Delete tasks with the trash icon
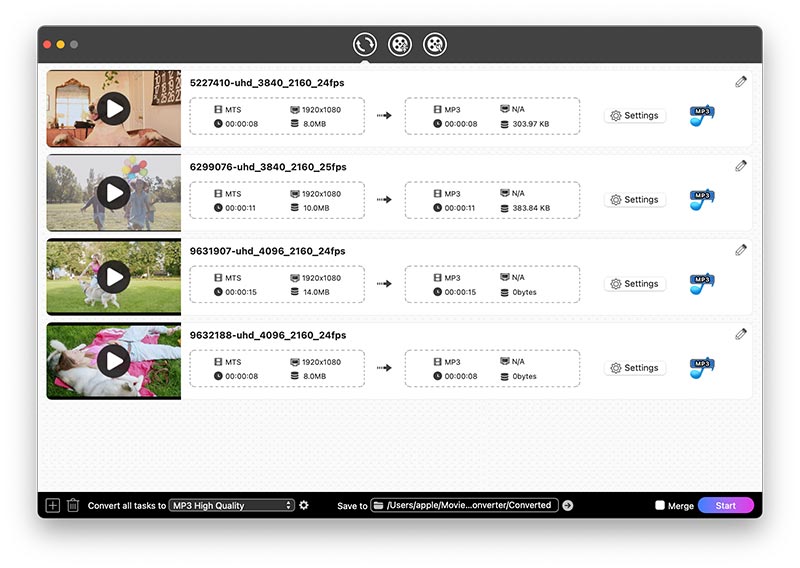This screenshot has width=800, height=568. [x=73, y=505]
